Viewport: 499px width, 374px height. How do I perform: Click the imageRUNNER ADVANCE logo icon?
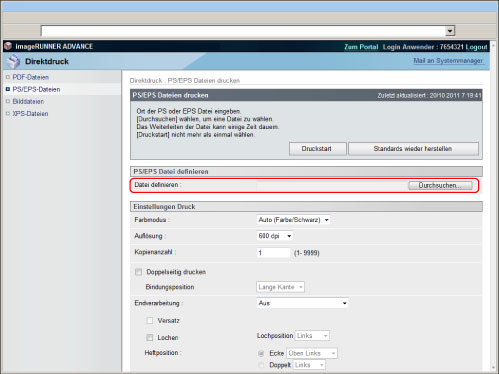click(x=8, y=46)
